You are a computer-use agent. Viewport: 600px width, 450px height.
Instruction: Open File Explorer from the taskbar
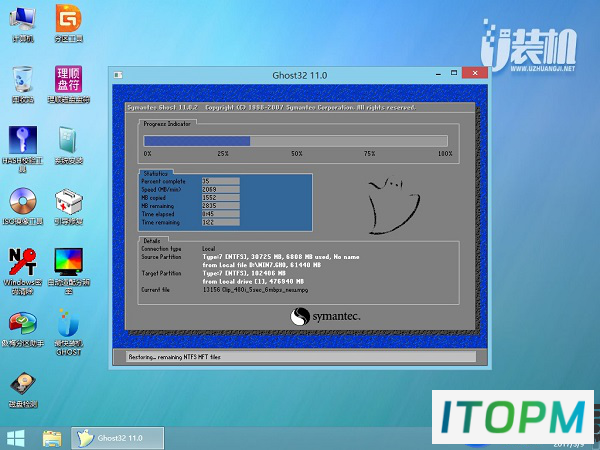52,438
